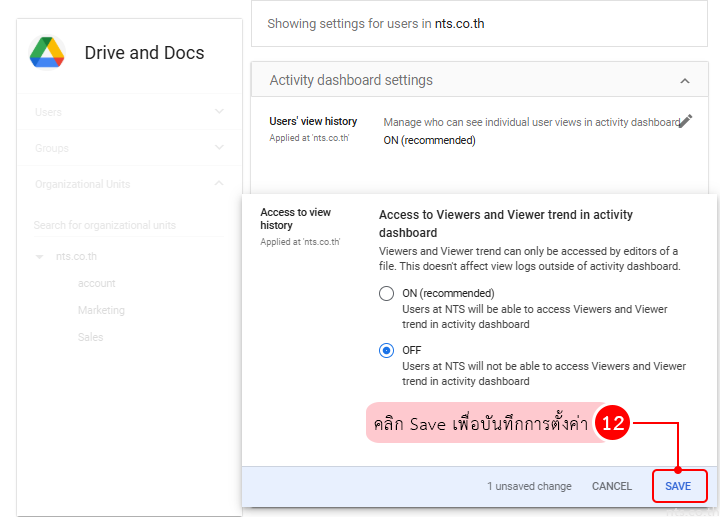720x517 pixels.
Task: Click SAVE to store the setting
Action: point(678,486)
